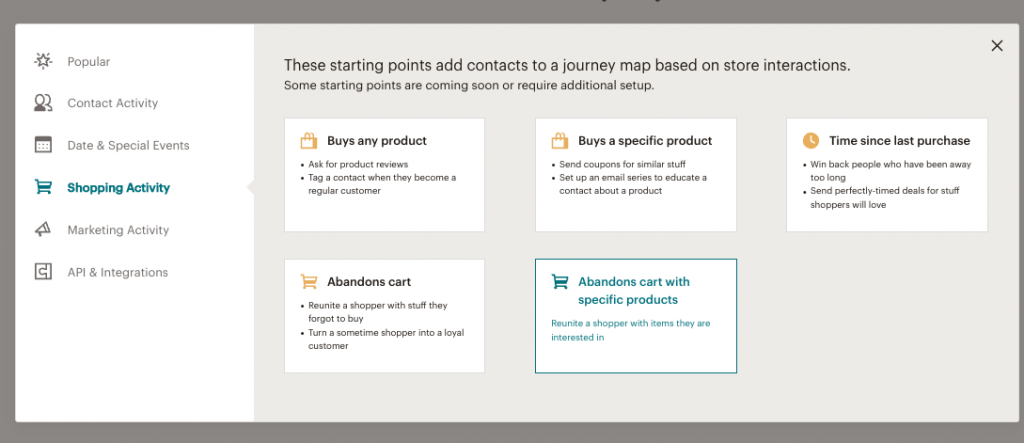Click the Shopping Activity cart icon in sidebar
The image size is (1024, 443).
point(43,188)
